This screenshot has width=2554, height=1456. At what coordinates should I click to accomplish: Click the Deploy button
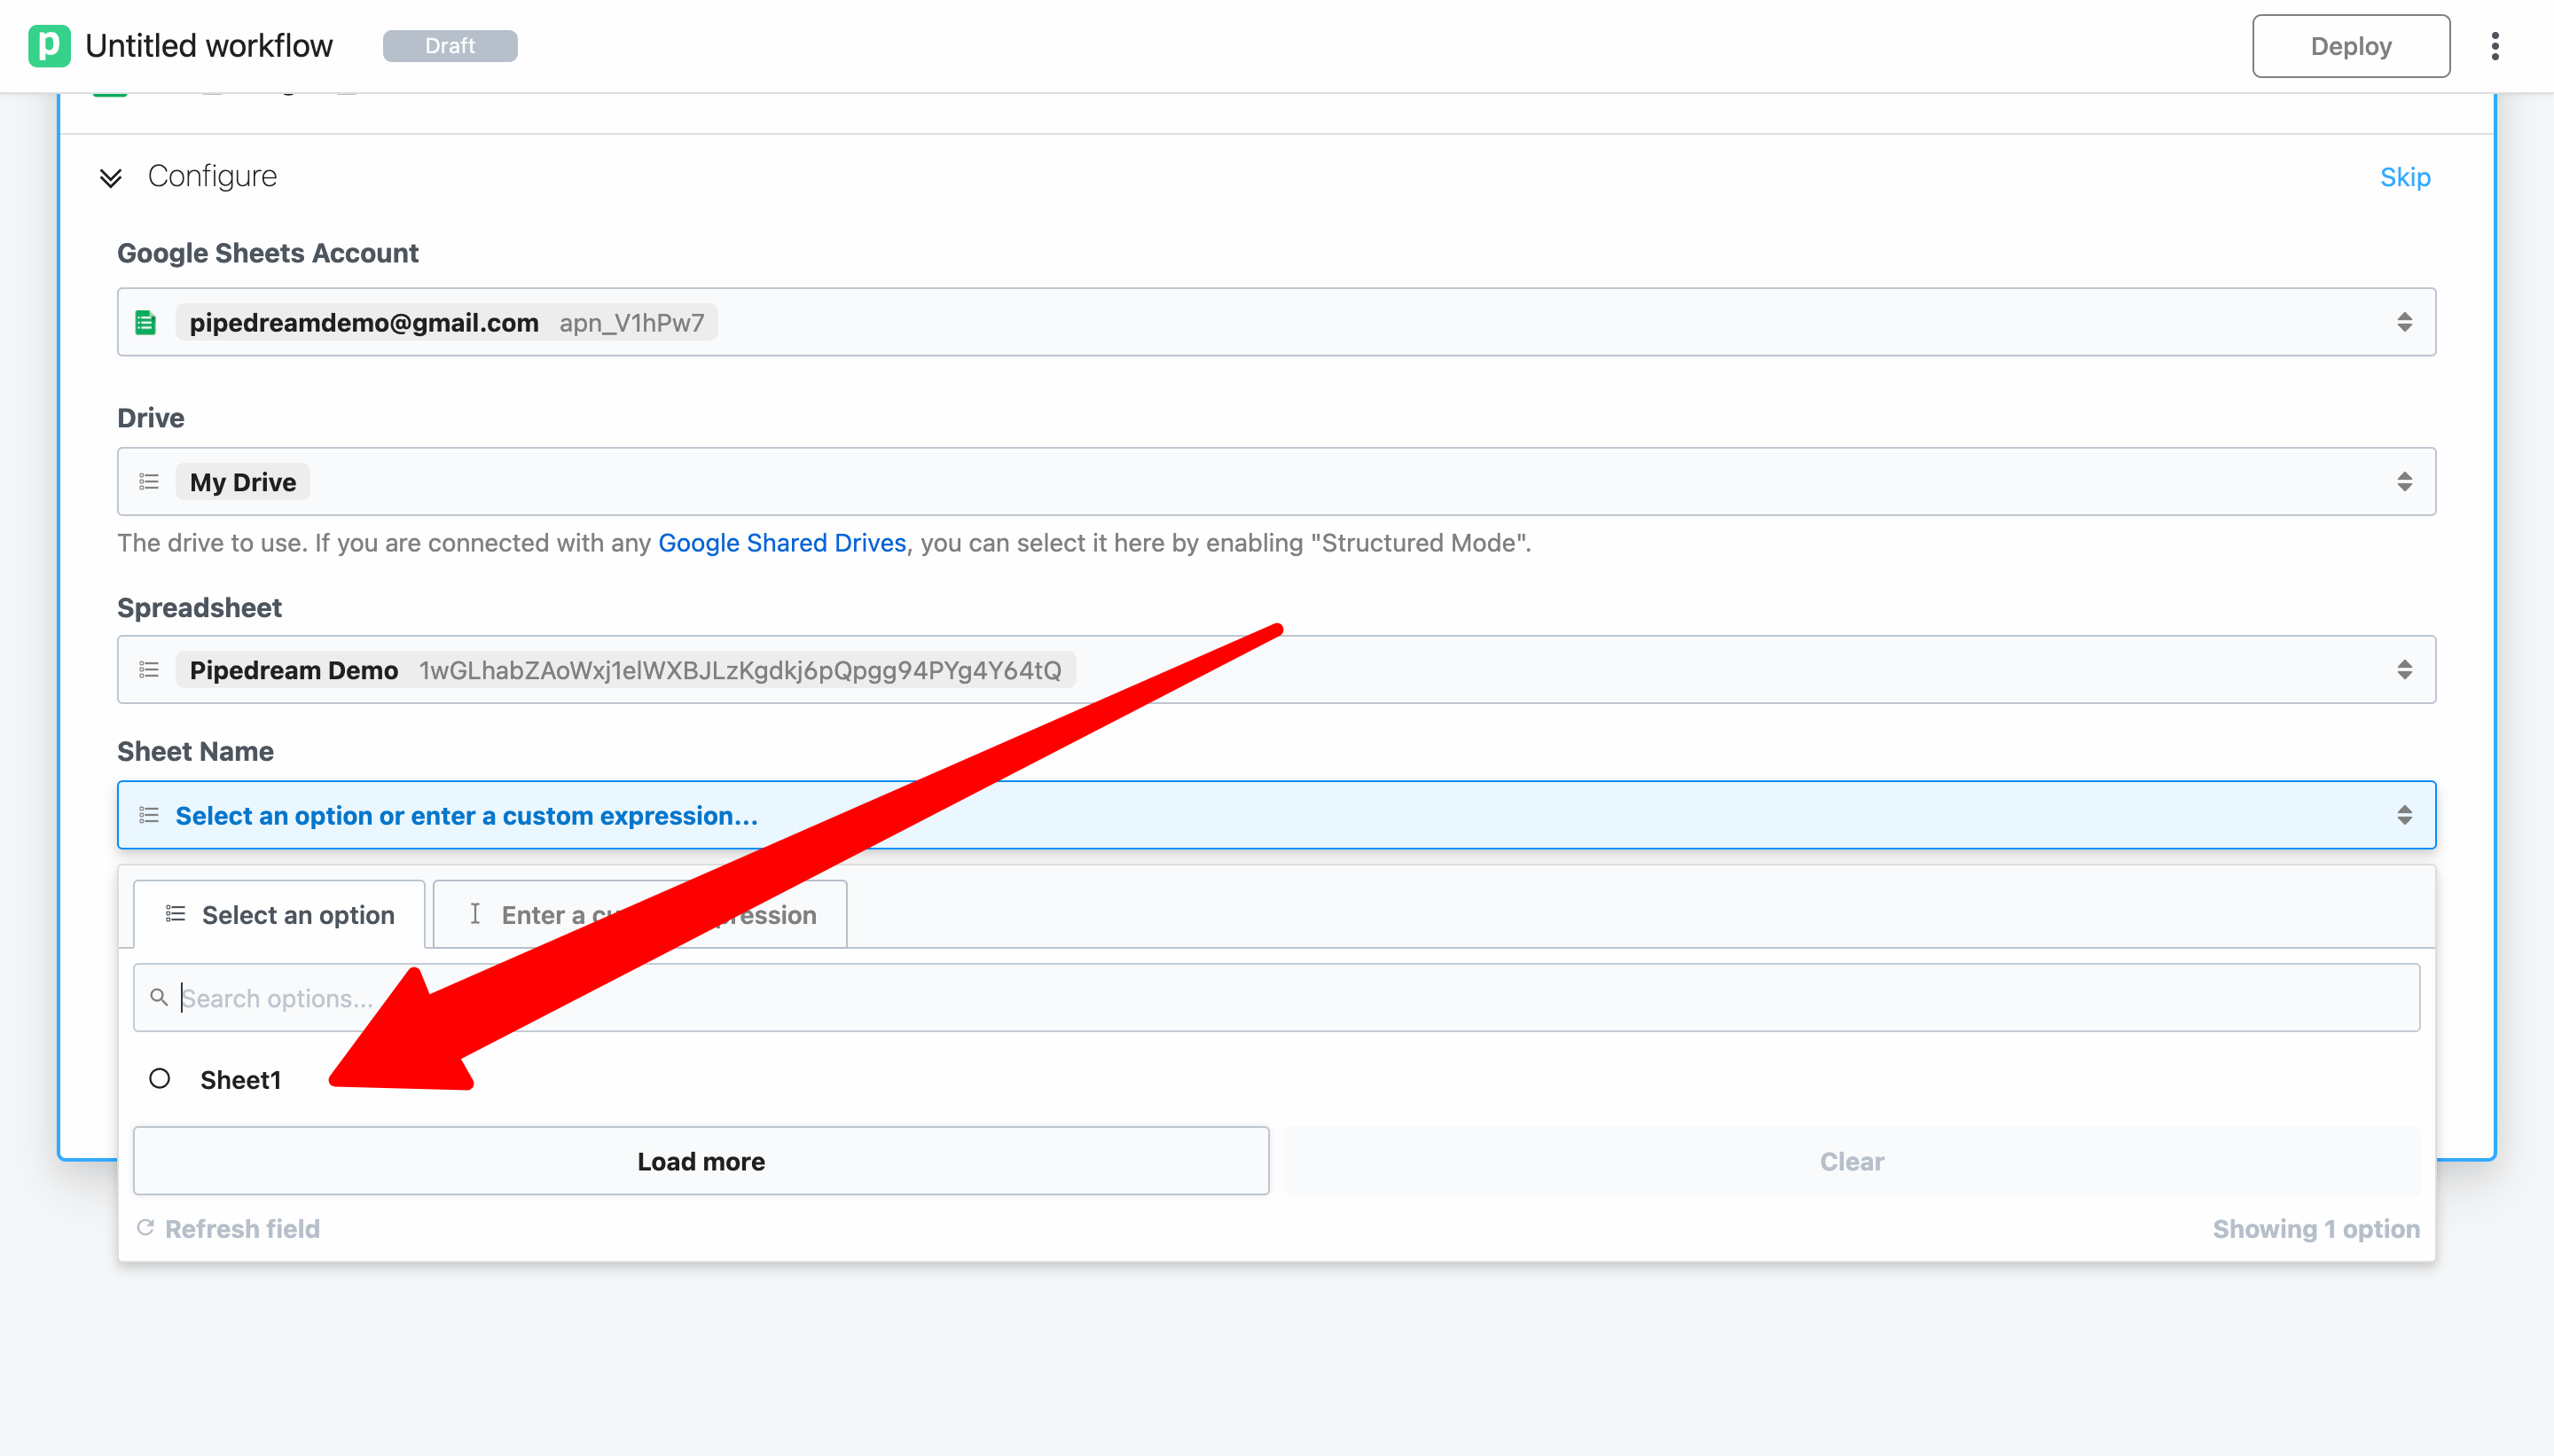click(2350, 46)
